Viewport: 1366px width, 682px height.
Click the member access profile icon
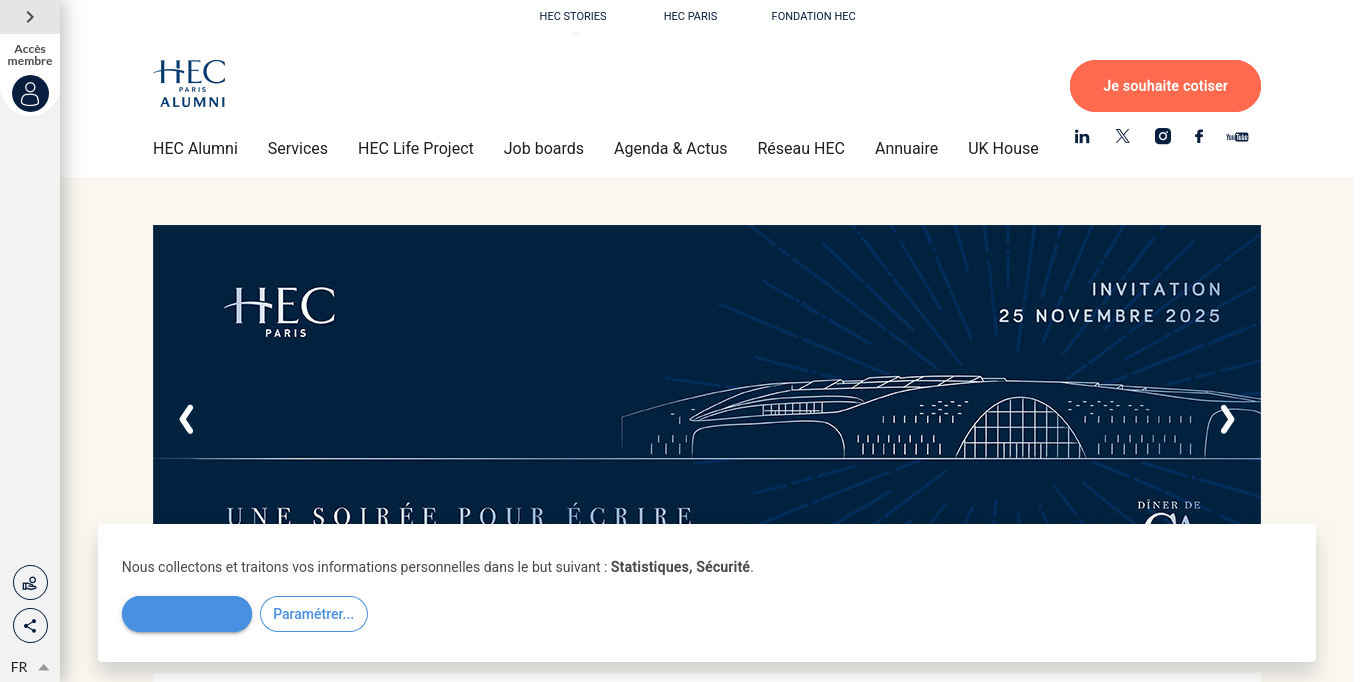30,94
